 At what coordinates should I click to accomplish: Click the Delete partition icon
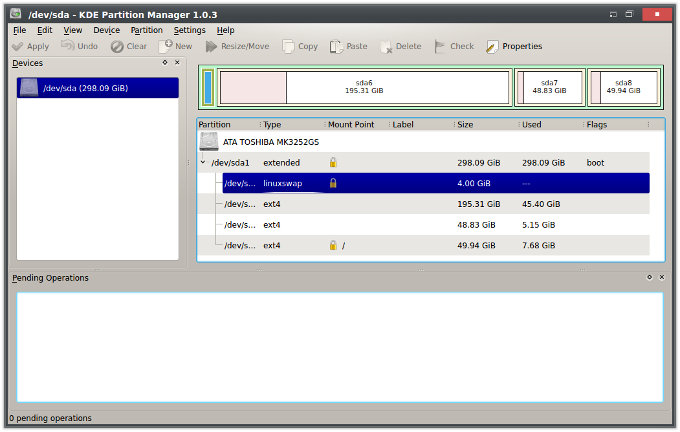tap(386, 47)
